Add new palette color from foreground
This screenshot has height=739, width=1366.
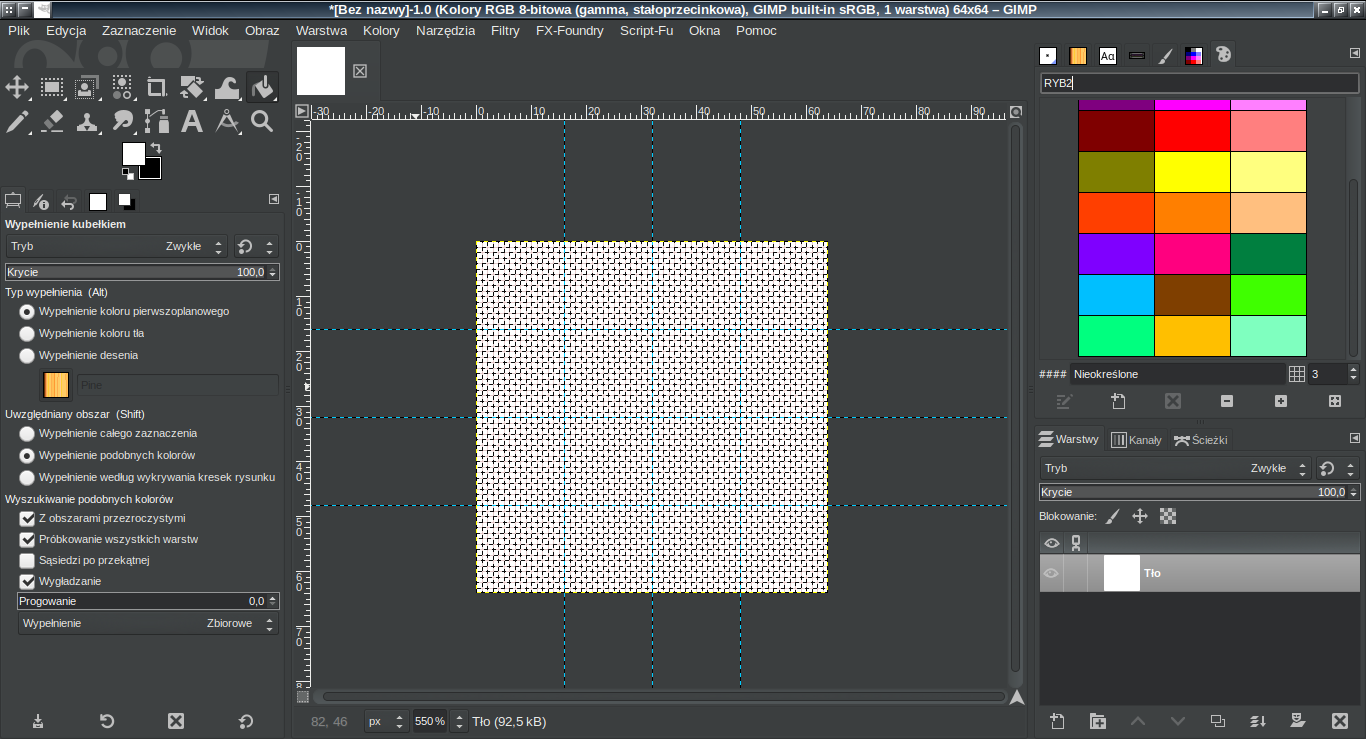click(x=1119, y=401)
